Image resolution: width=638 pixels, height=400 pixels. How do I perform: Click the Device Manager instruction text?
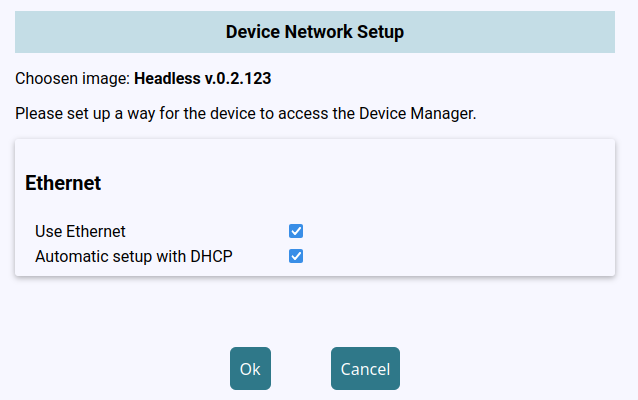[245, 114]
